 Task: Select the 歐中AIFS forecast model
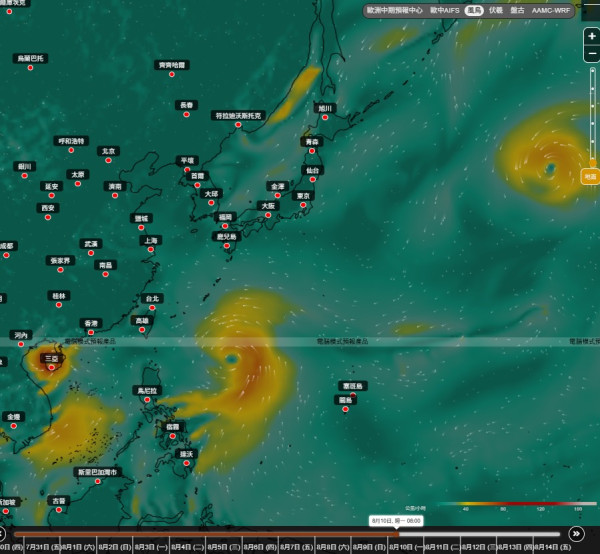pyautogui.click(x=445, y=10)
